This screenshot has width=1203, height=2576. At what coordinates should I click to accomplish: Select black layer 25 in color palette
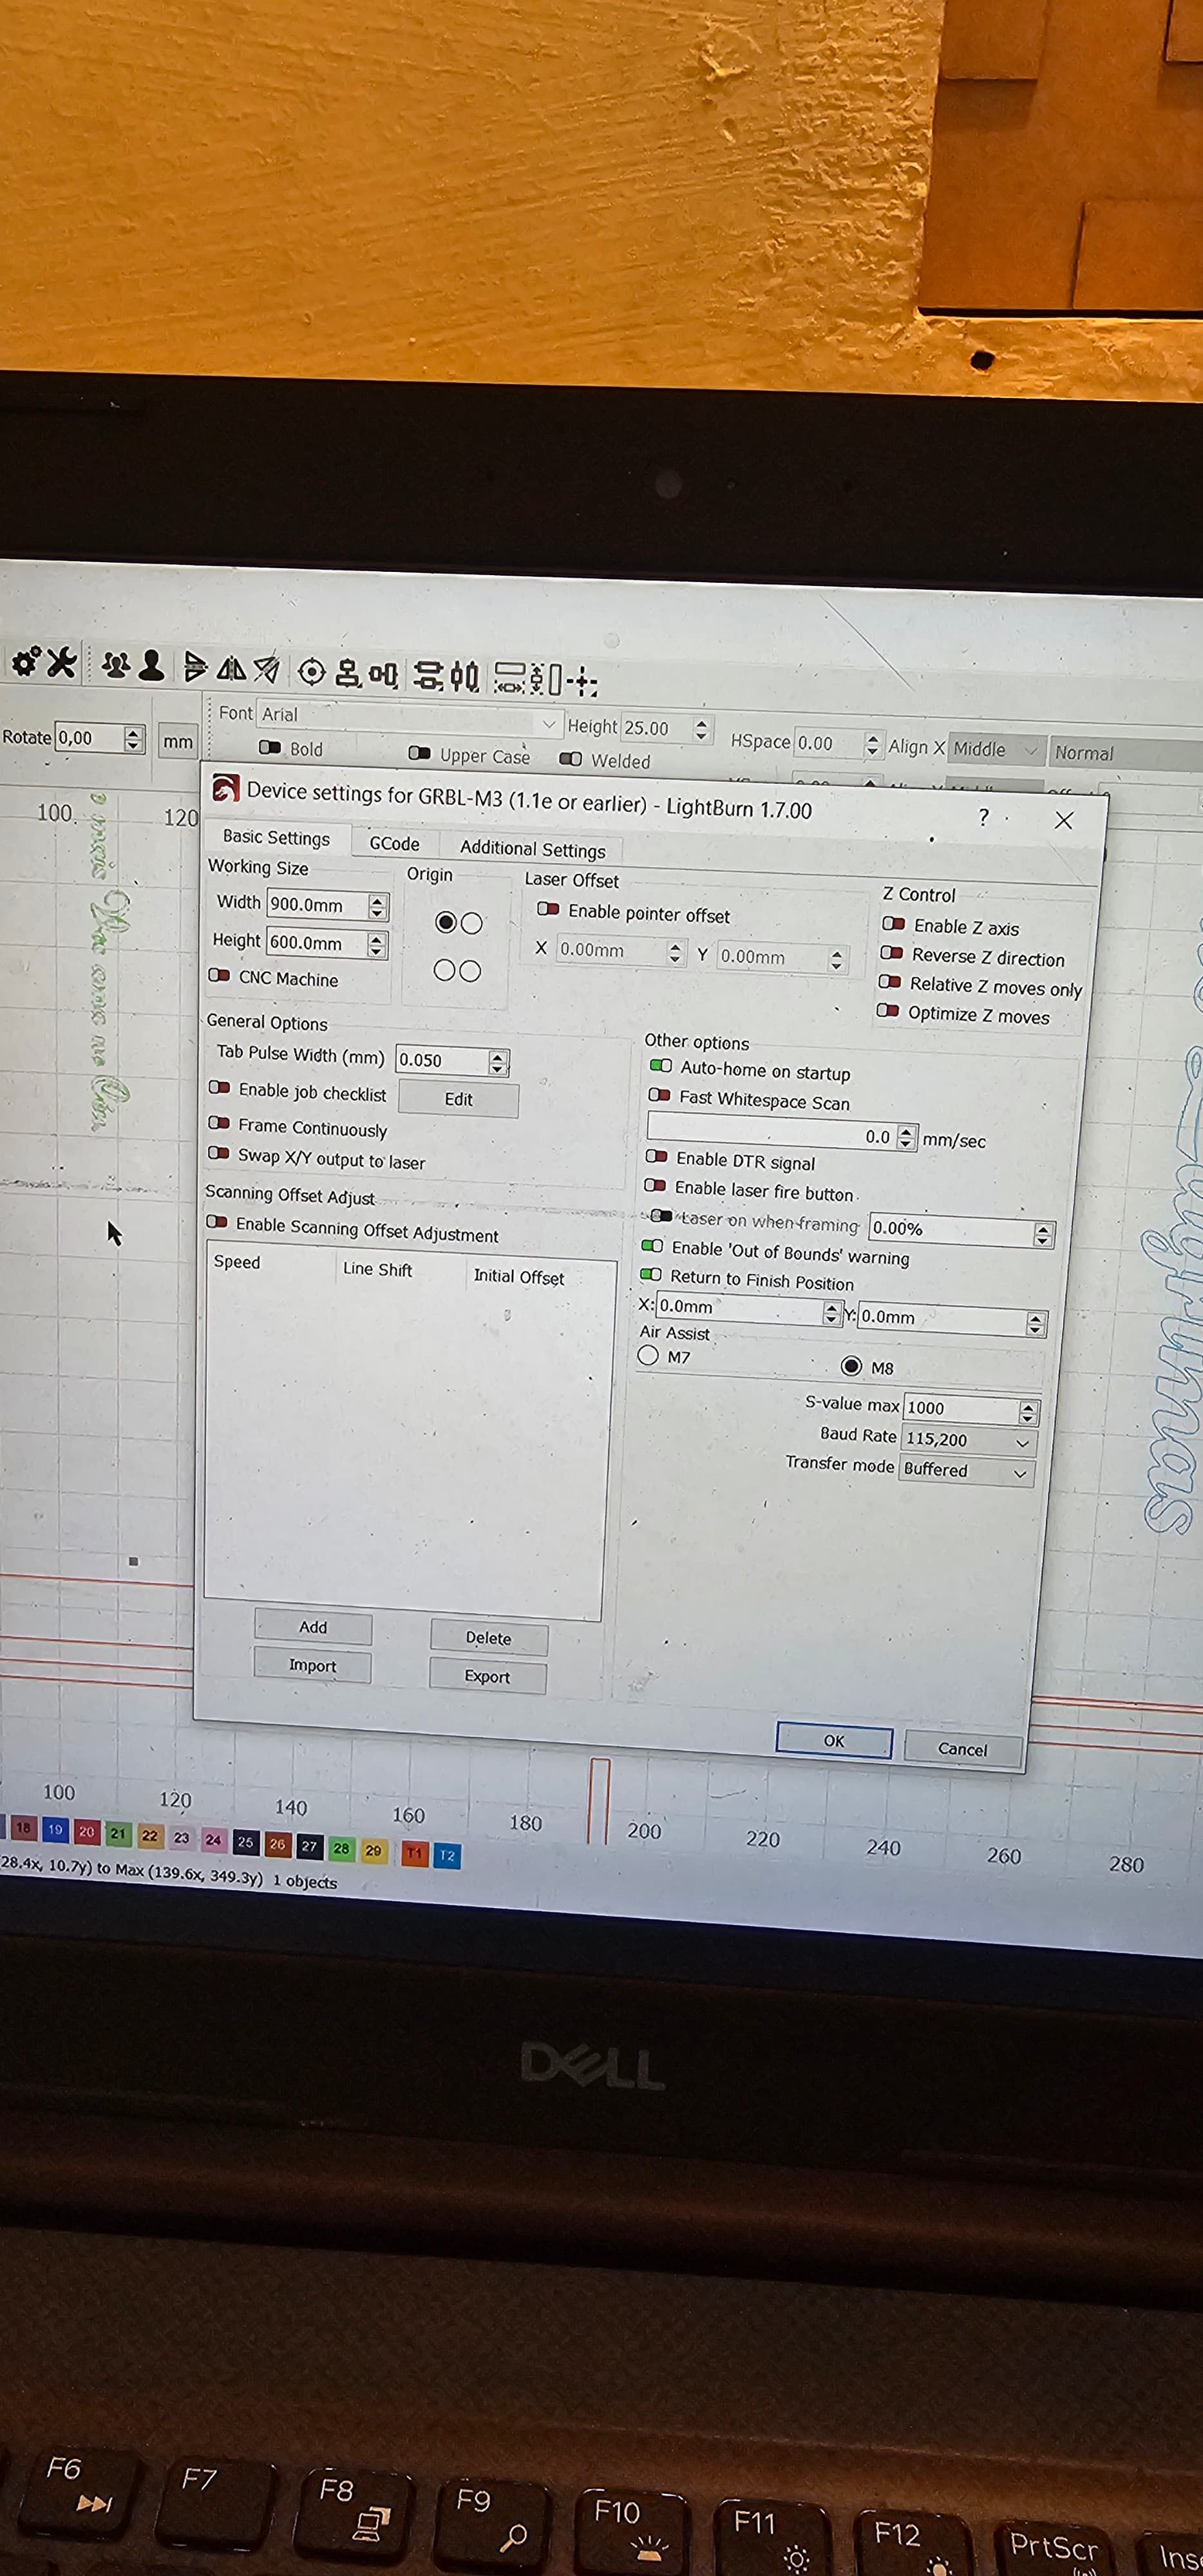pyautogui.click(x=245, y=1842)
